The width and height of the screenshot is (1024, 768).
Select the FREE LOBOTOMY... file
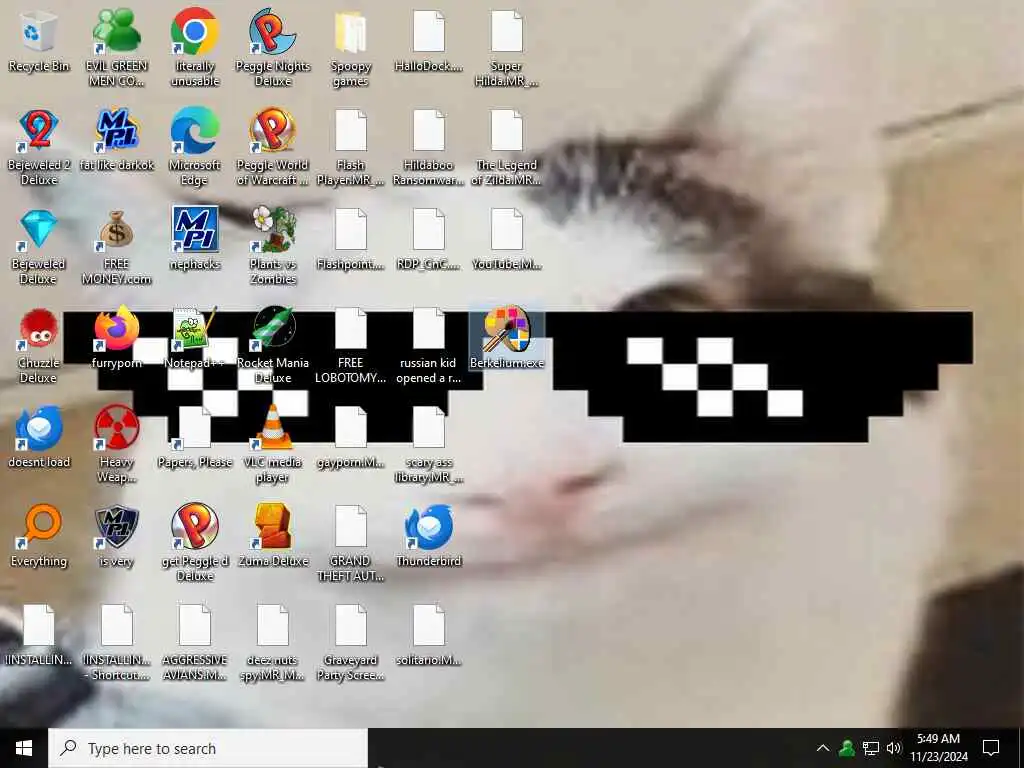tap(351, 346)
